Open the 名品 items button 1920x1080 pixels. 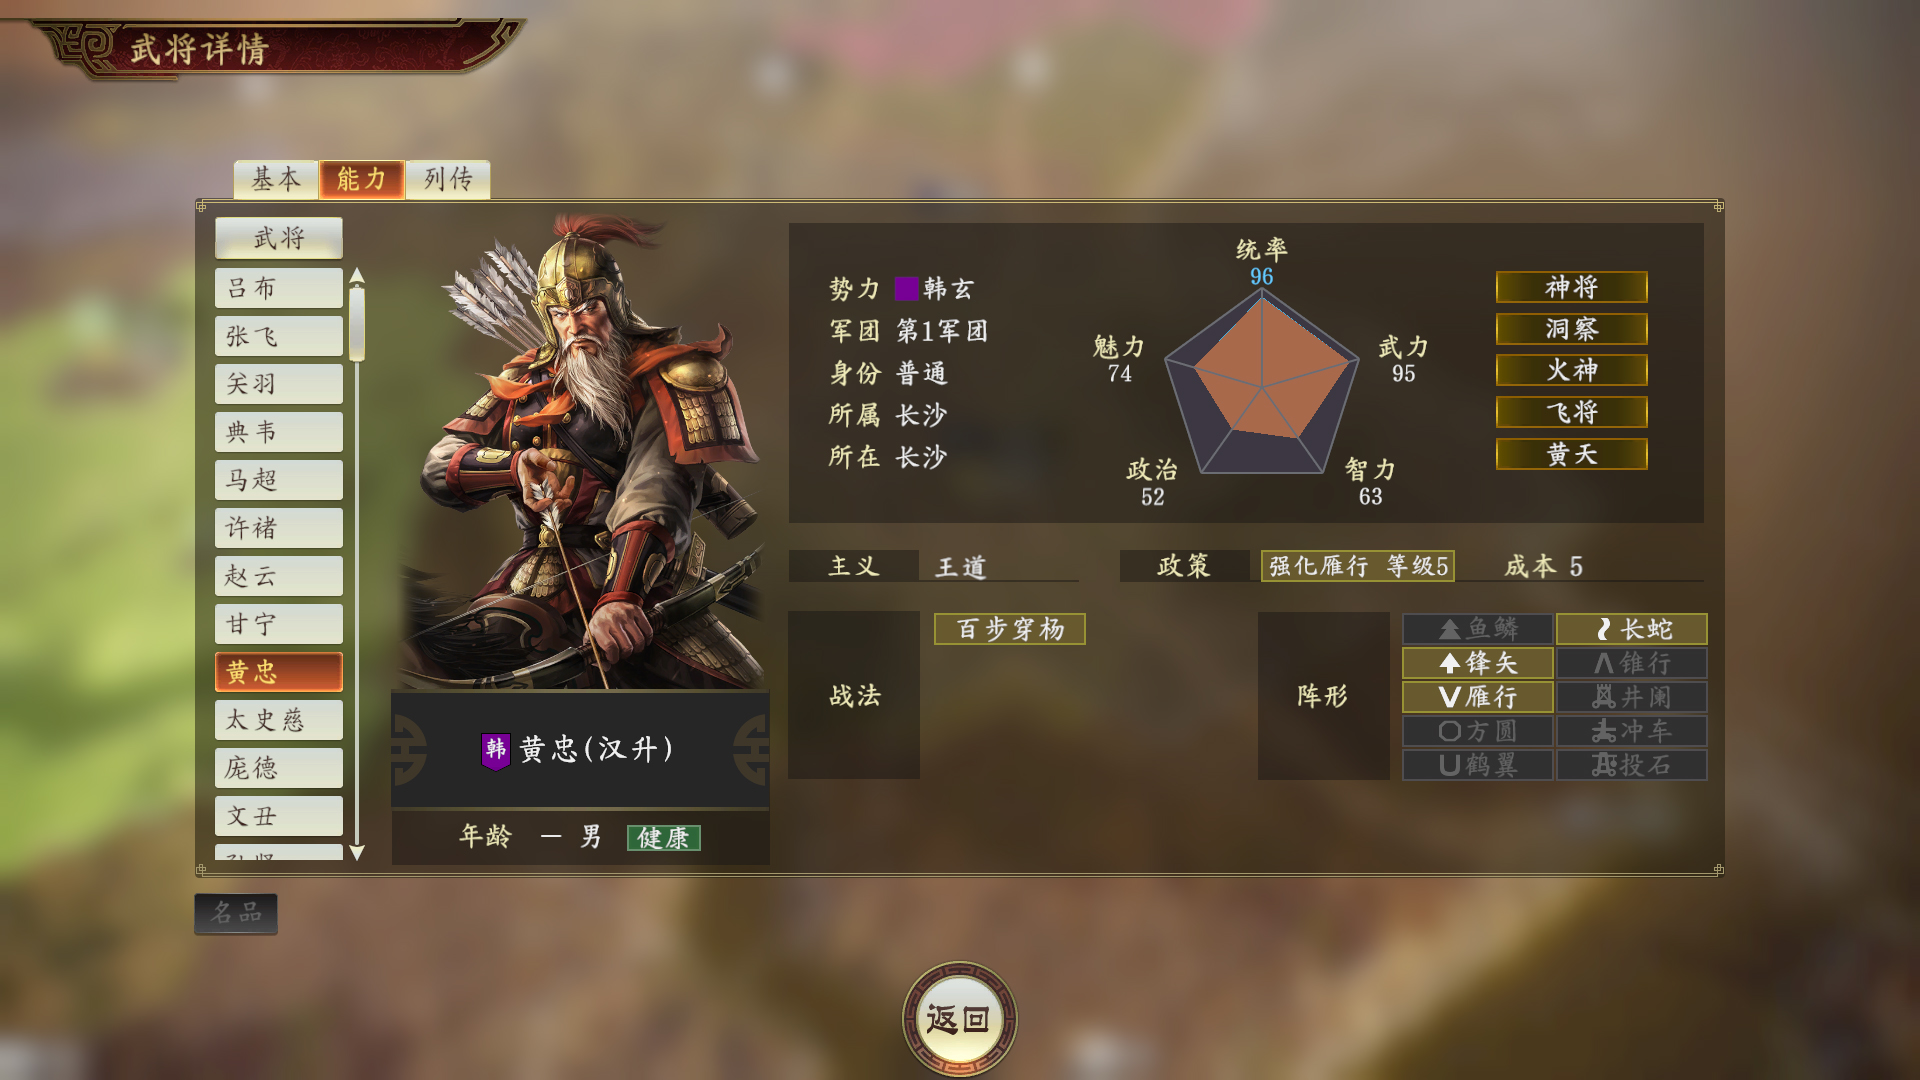coord(236,913)
